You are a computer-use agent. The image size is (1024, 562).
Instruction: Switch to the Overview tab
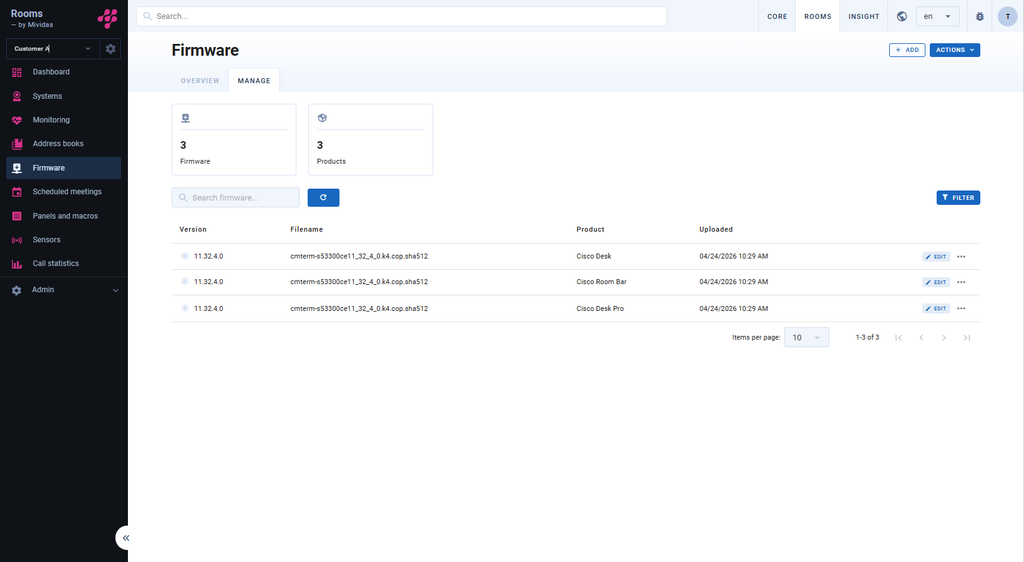tap(200, 81)
